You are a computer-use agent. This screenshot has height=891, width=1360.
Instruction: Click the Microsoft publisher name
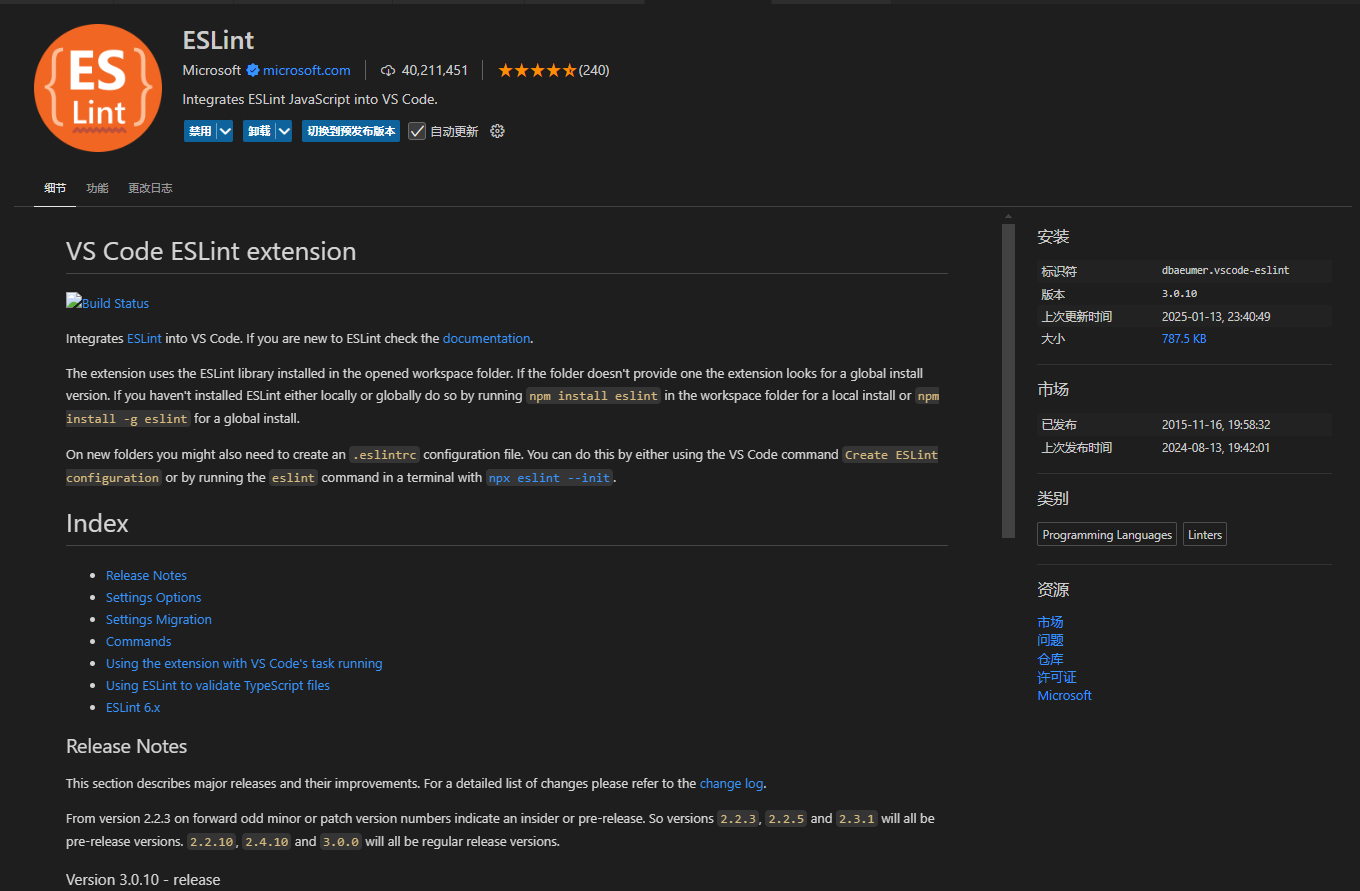point(212,70)
